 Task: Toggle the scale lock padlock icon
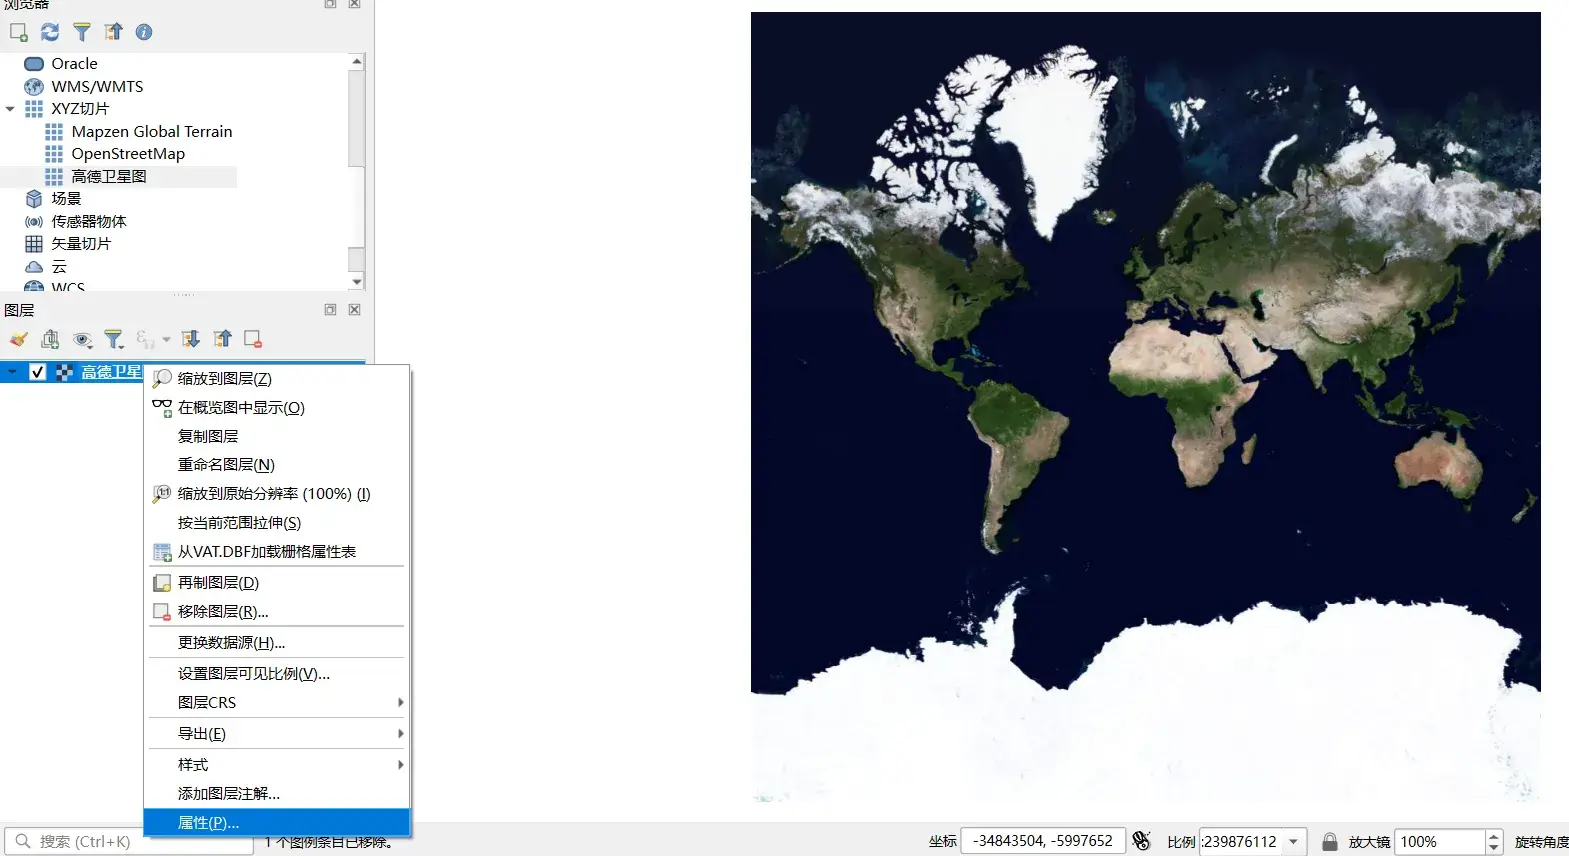1330,842
